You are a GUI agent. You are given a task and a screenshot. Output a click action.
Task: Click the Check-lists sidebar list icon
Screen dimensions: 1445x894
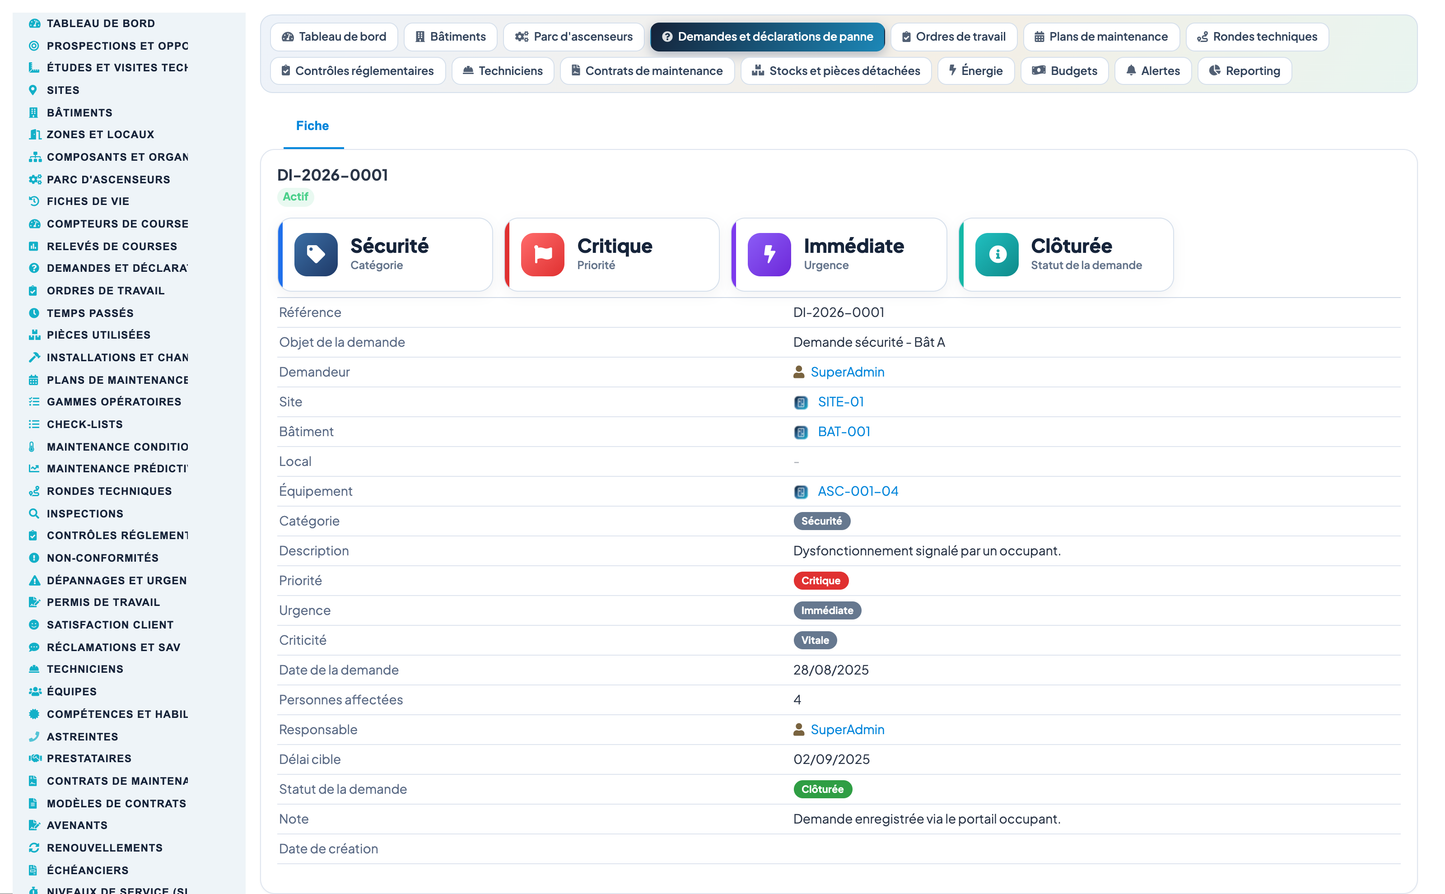(34, 424)
